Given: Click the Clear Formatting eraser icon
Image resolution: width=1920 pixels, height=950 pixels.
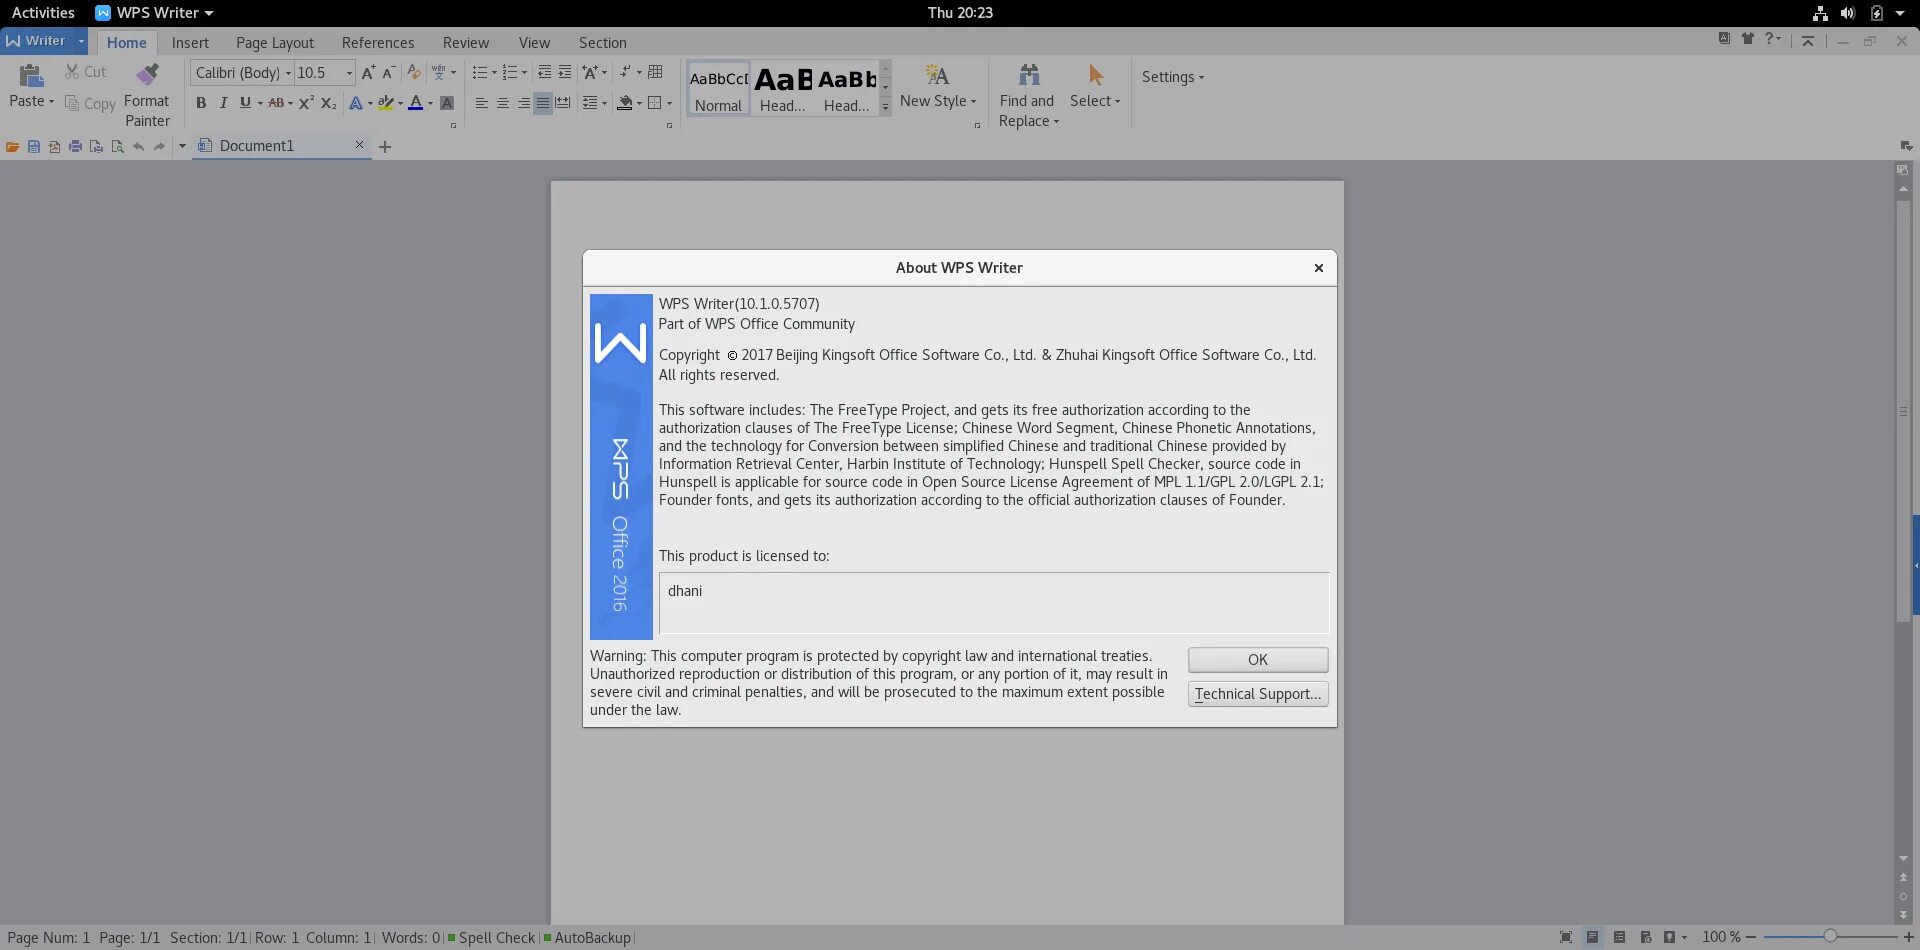Looking at the screenshot, I should [413, 72].
